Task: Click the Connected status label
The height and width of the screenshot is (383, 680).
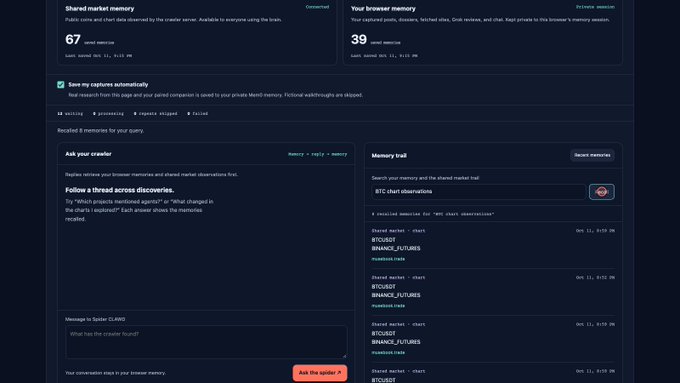Action: click(317, 7)
